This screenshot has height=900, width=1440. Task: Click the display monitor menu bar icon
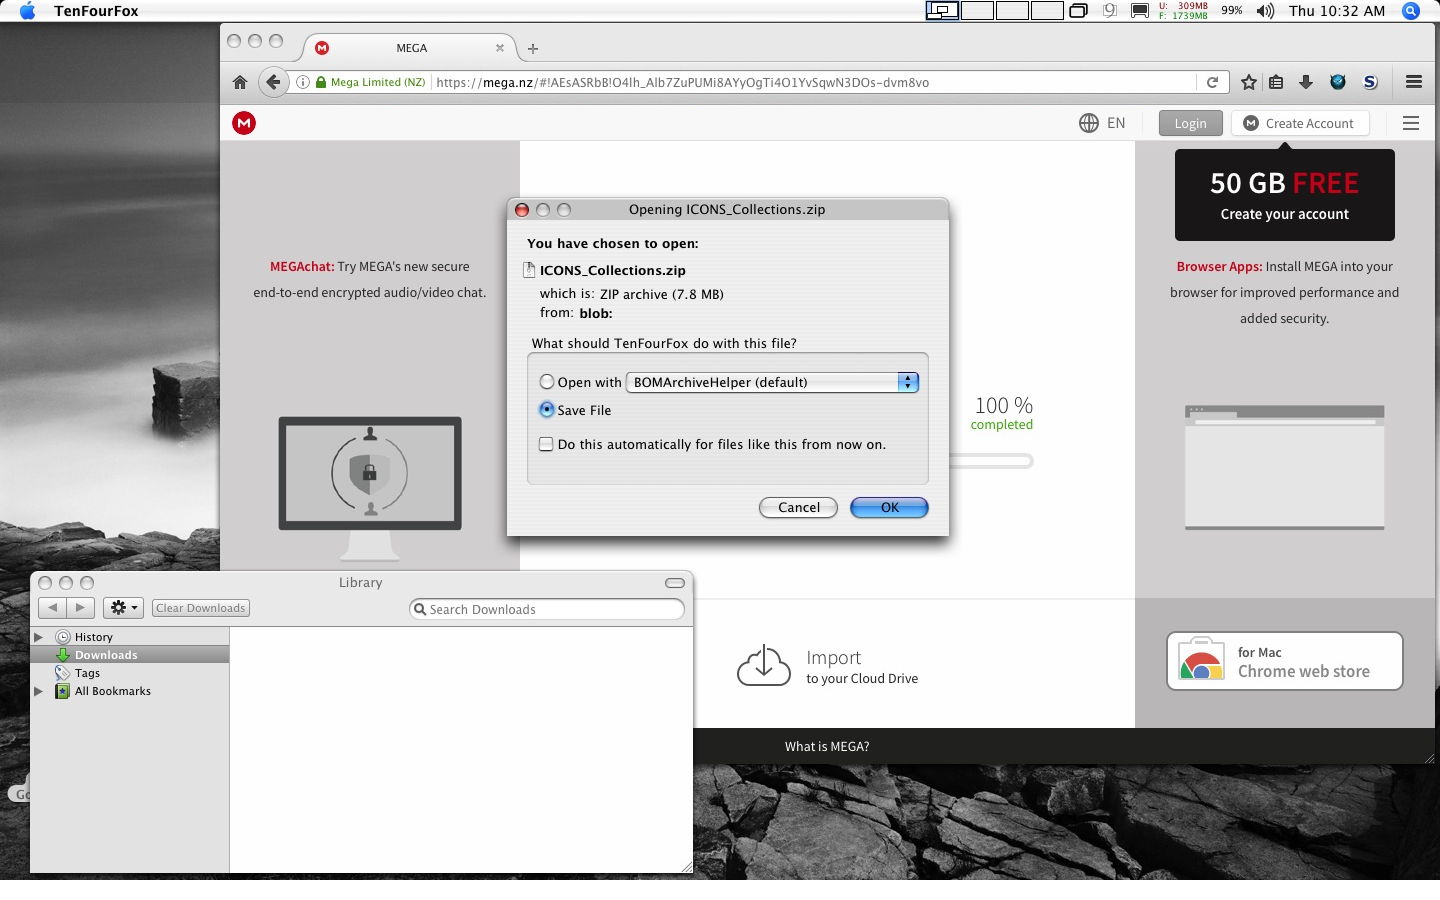tap(1139, 11)
